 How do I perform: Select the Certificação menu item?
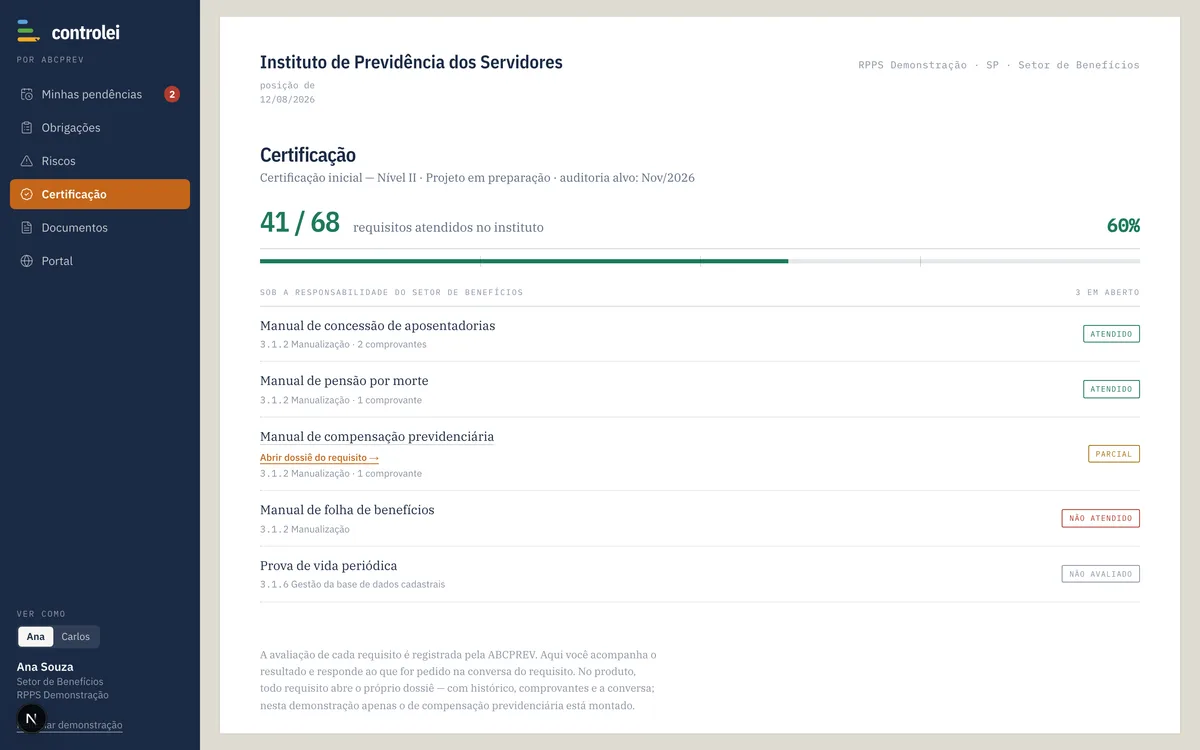tap(100, 194)
